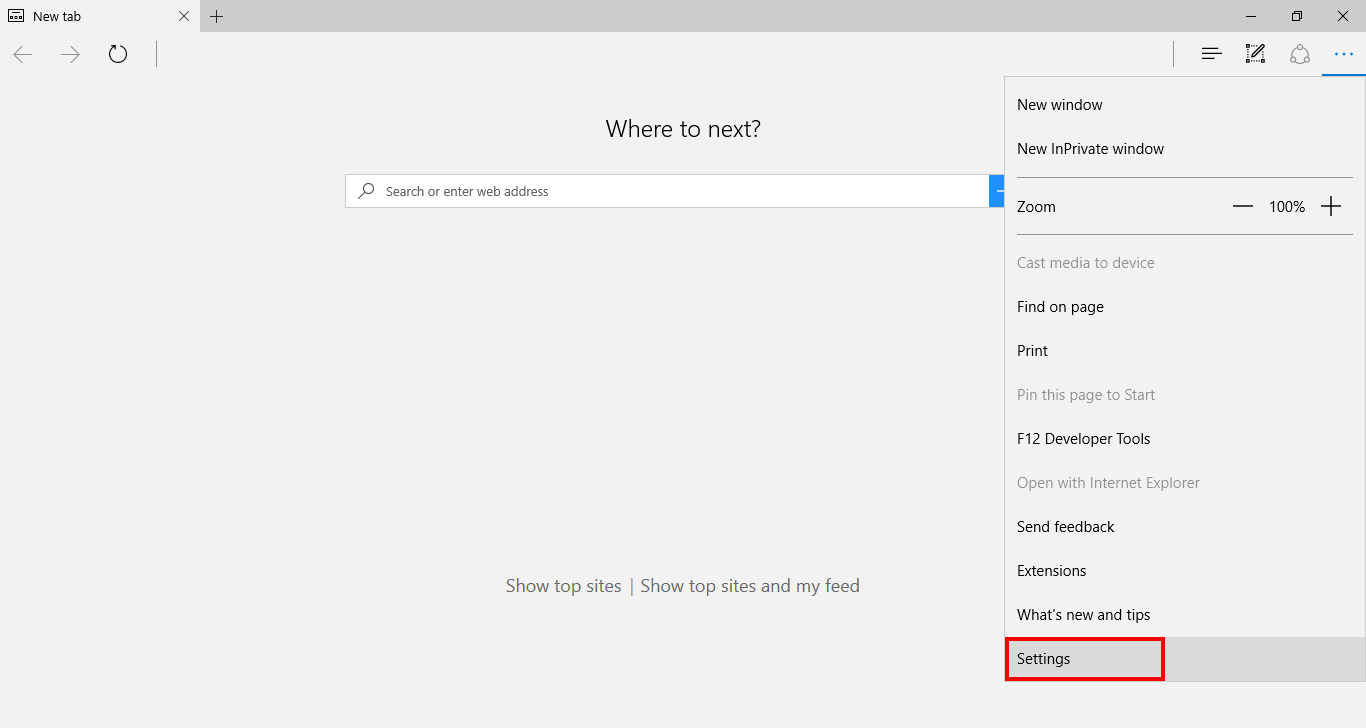The width and height of the screenshot is (1366, 728).
Task: Minimize the browser window
Action: pos(1251,16)
